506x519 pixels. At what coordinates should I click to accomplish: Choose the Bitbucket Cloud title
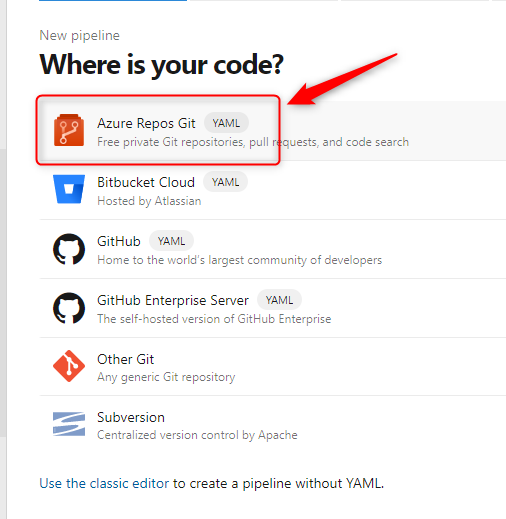coord(146,182)
